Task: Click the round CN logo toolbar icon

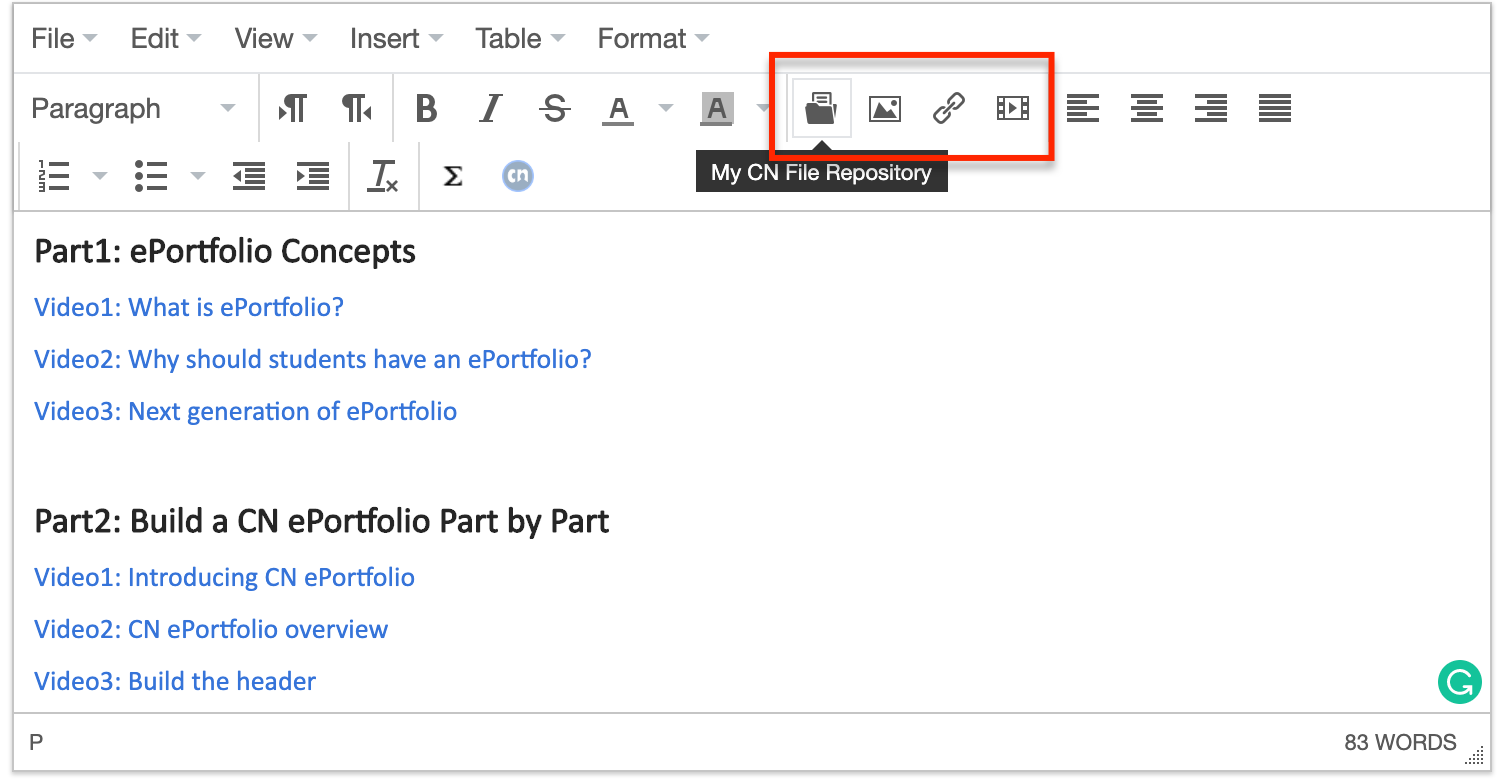Action: click(x=517, y=176)
